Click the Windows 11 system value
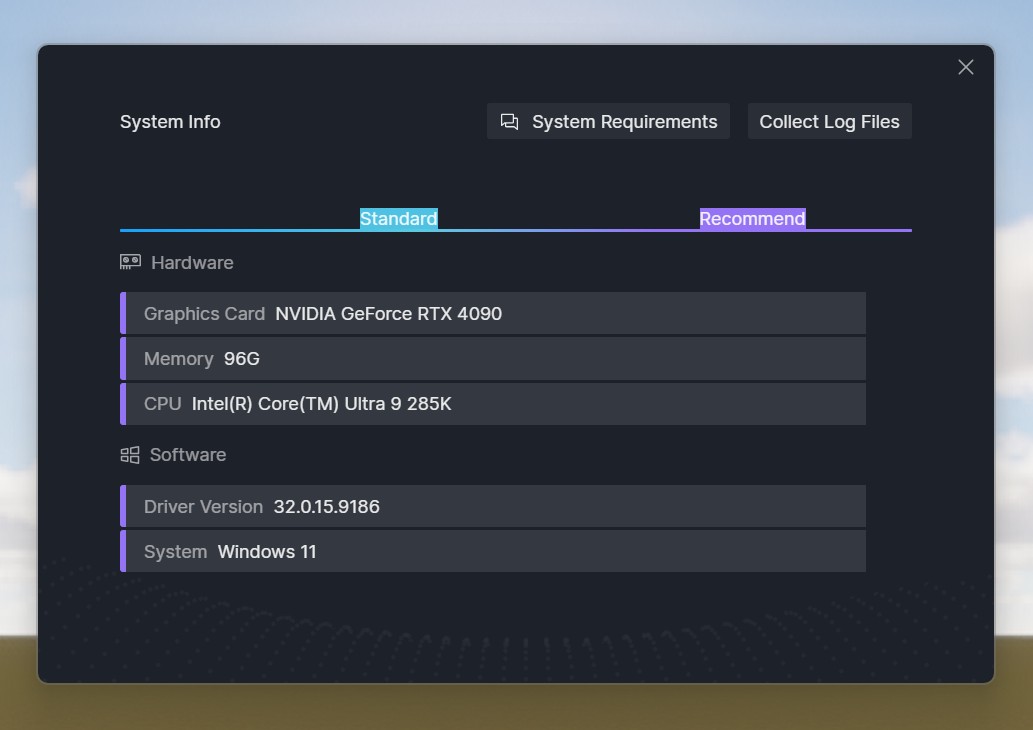1033x730 pixels. 267,552
